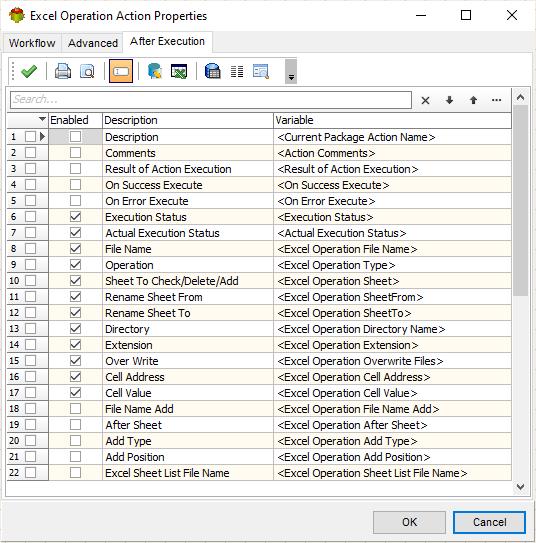Enable the File Name Add checkbox
Image resolution: width=536 pixels, height=543 pixels.
pos(75,409)
